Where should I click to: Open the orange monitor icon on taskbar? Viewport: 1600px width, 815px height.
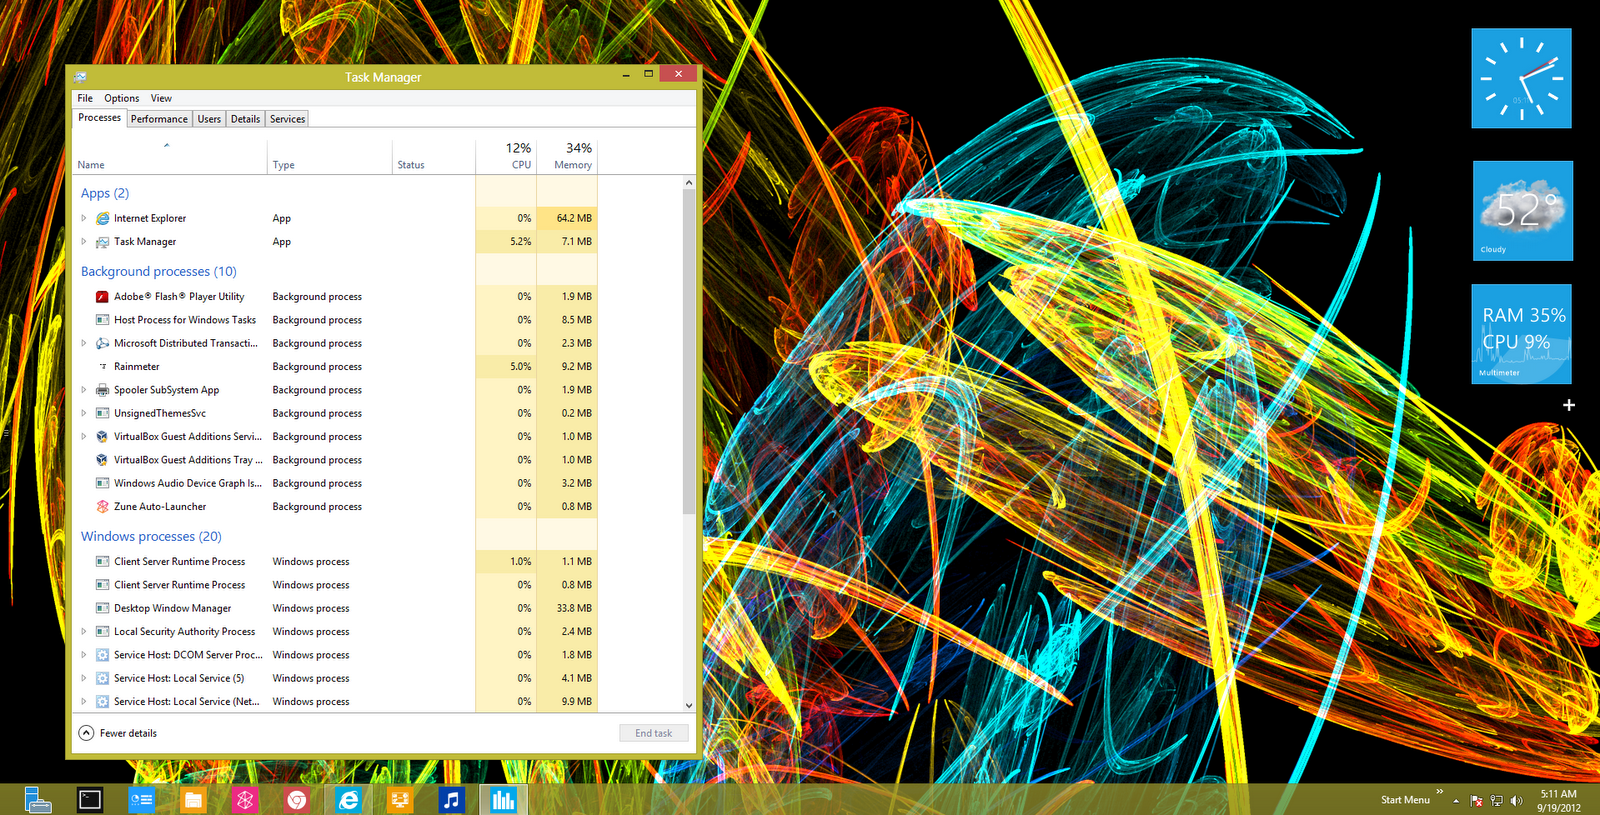pyautogui.click(x=399, y=799)
